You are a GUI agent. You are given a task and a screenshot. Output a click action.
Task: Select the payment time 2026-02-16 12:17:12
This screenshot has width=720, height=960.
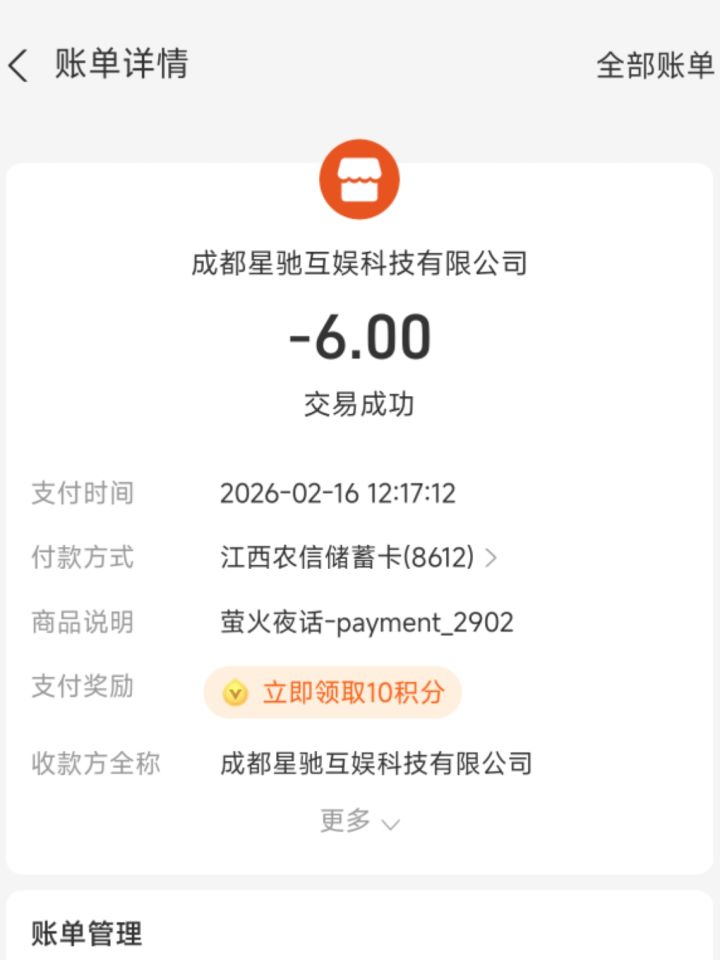click(338, 493)
